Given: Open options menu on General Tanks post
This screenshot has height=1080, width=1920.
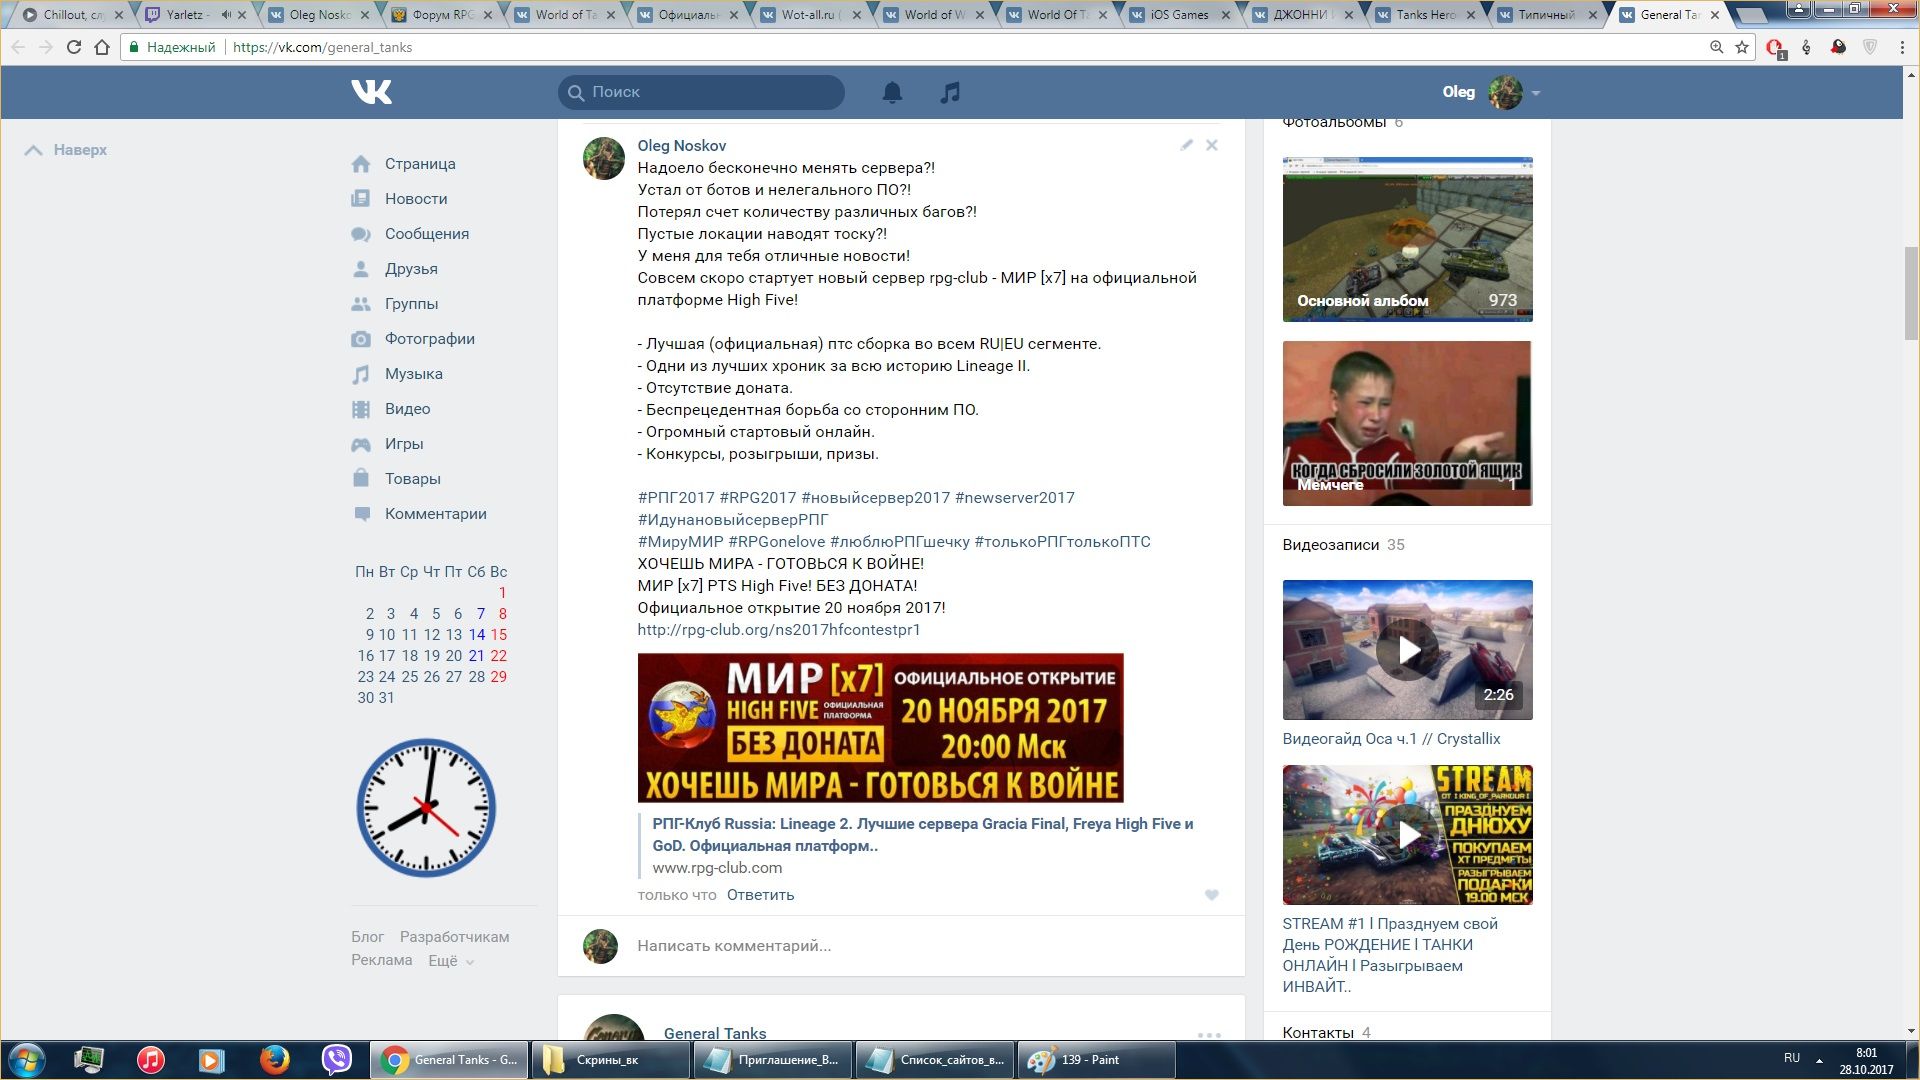Looking at the screenshot, I should (1209, 1035).
